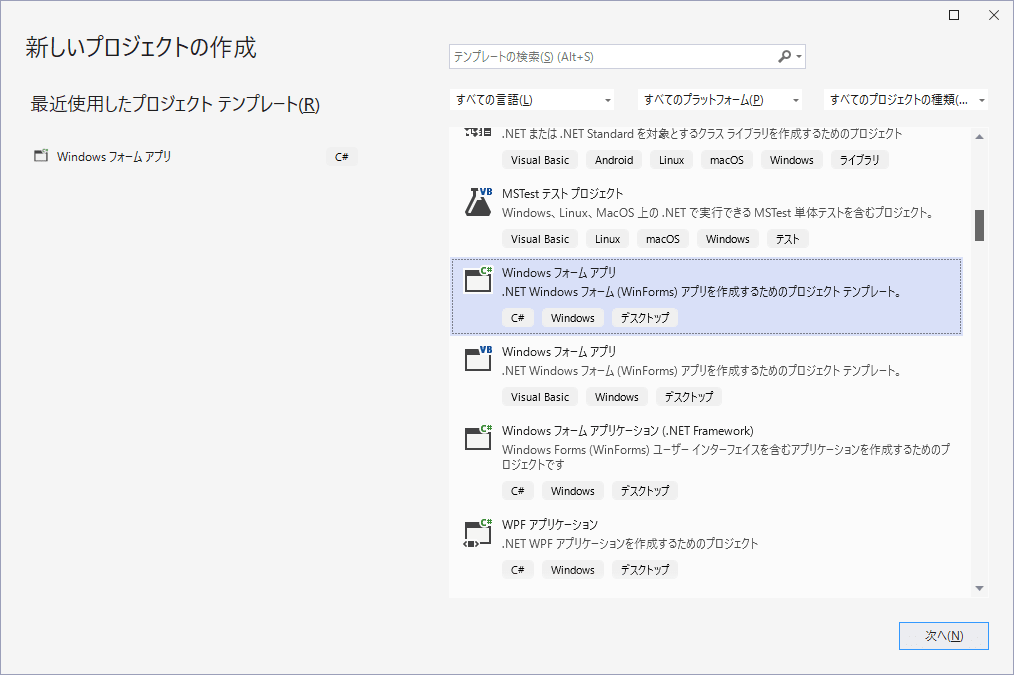Viewport: 1014px width, 675px height.
Task: Click the Linux tag on MSTest project
Action: tap(607, 239)
